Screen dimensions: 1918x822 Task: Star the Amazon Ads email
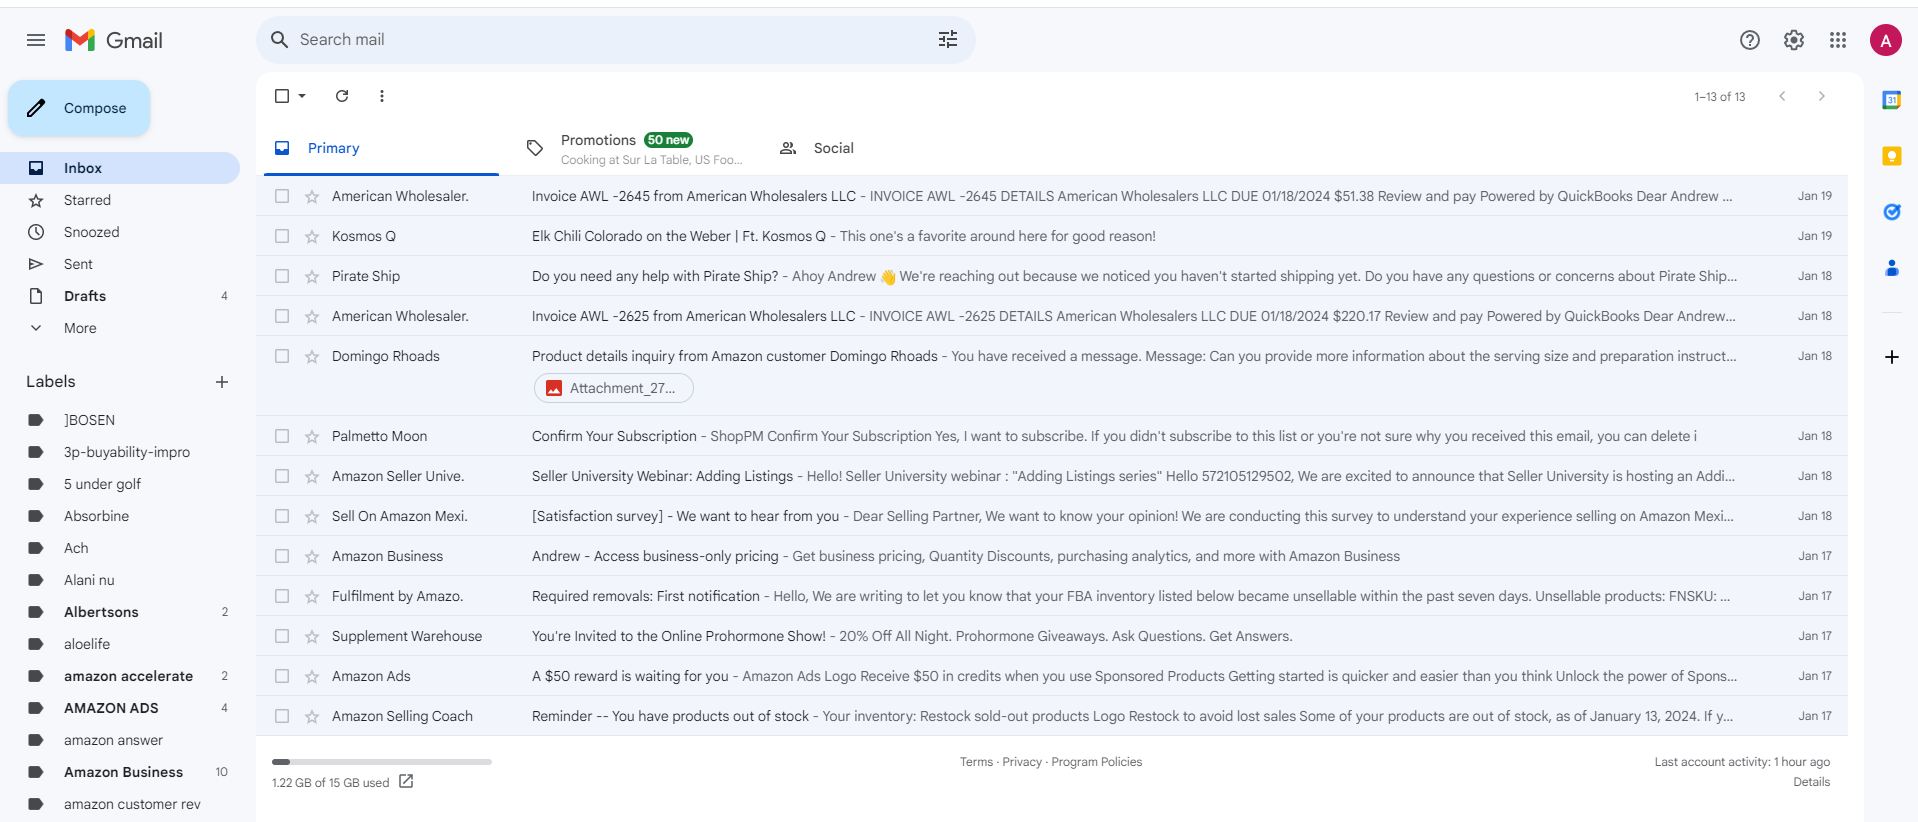pyautogui.click(x=312, y=676)
